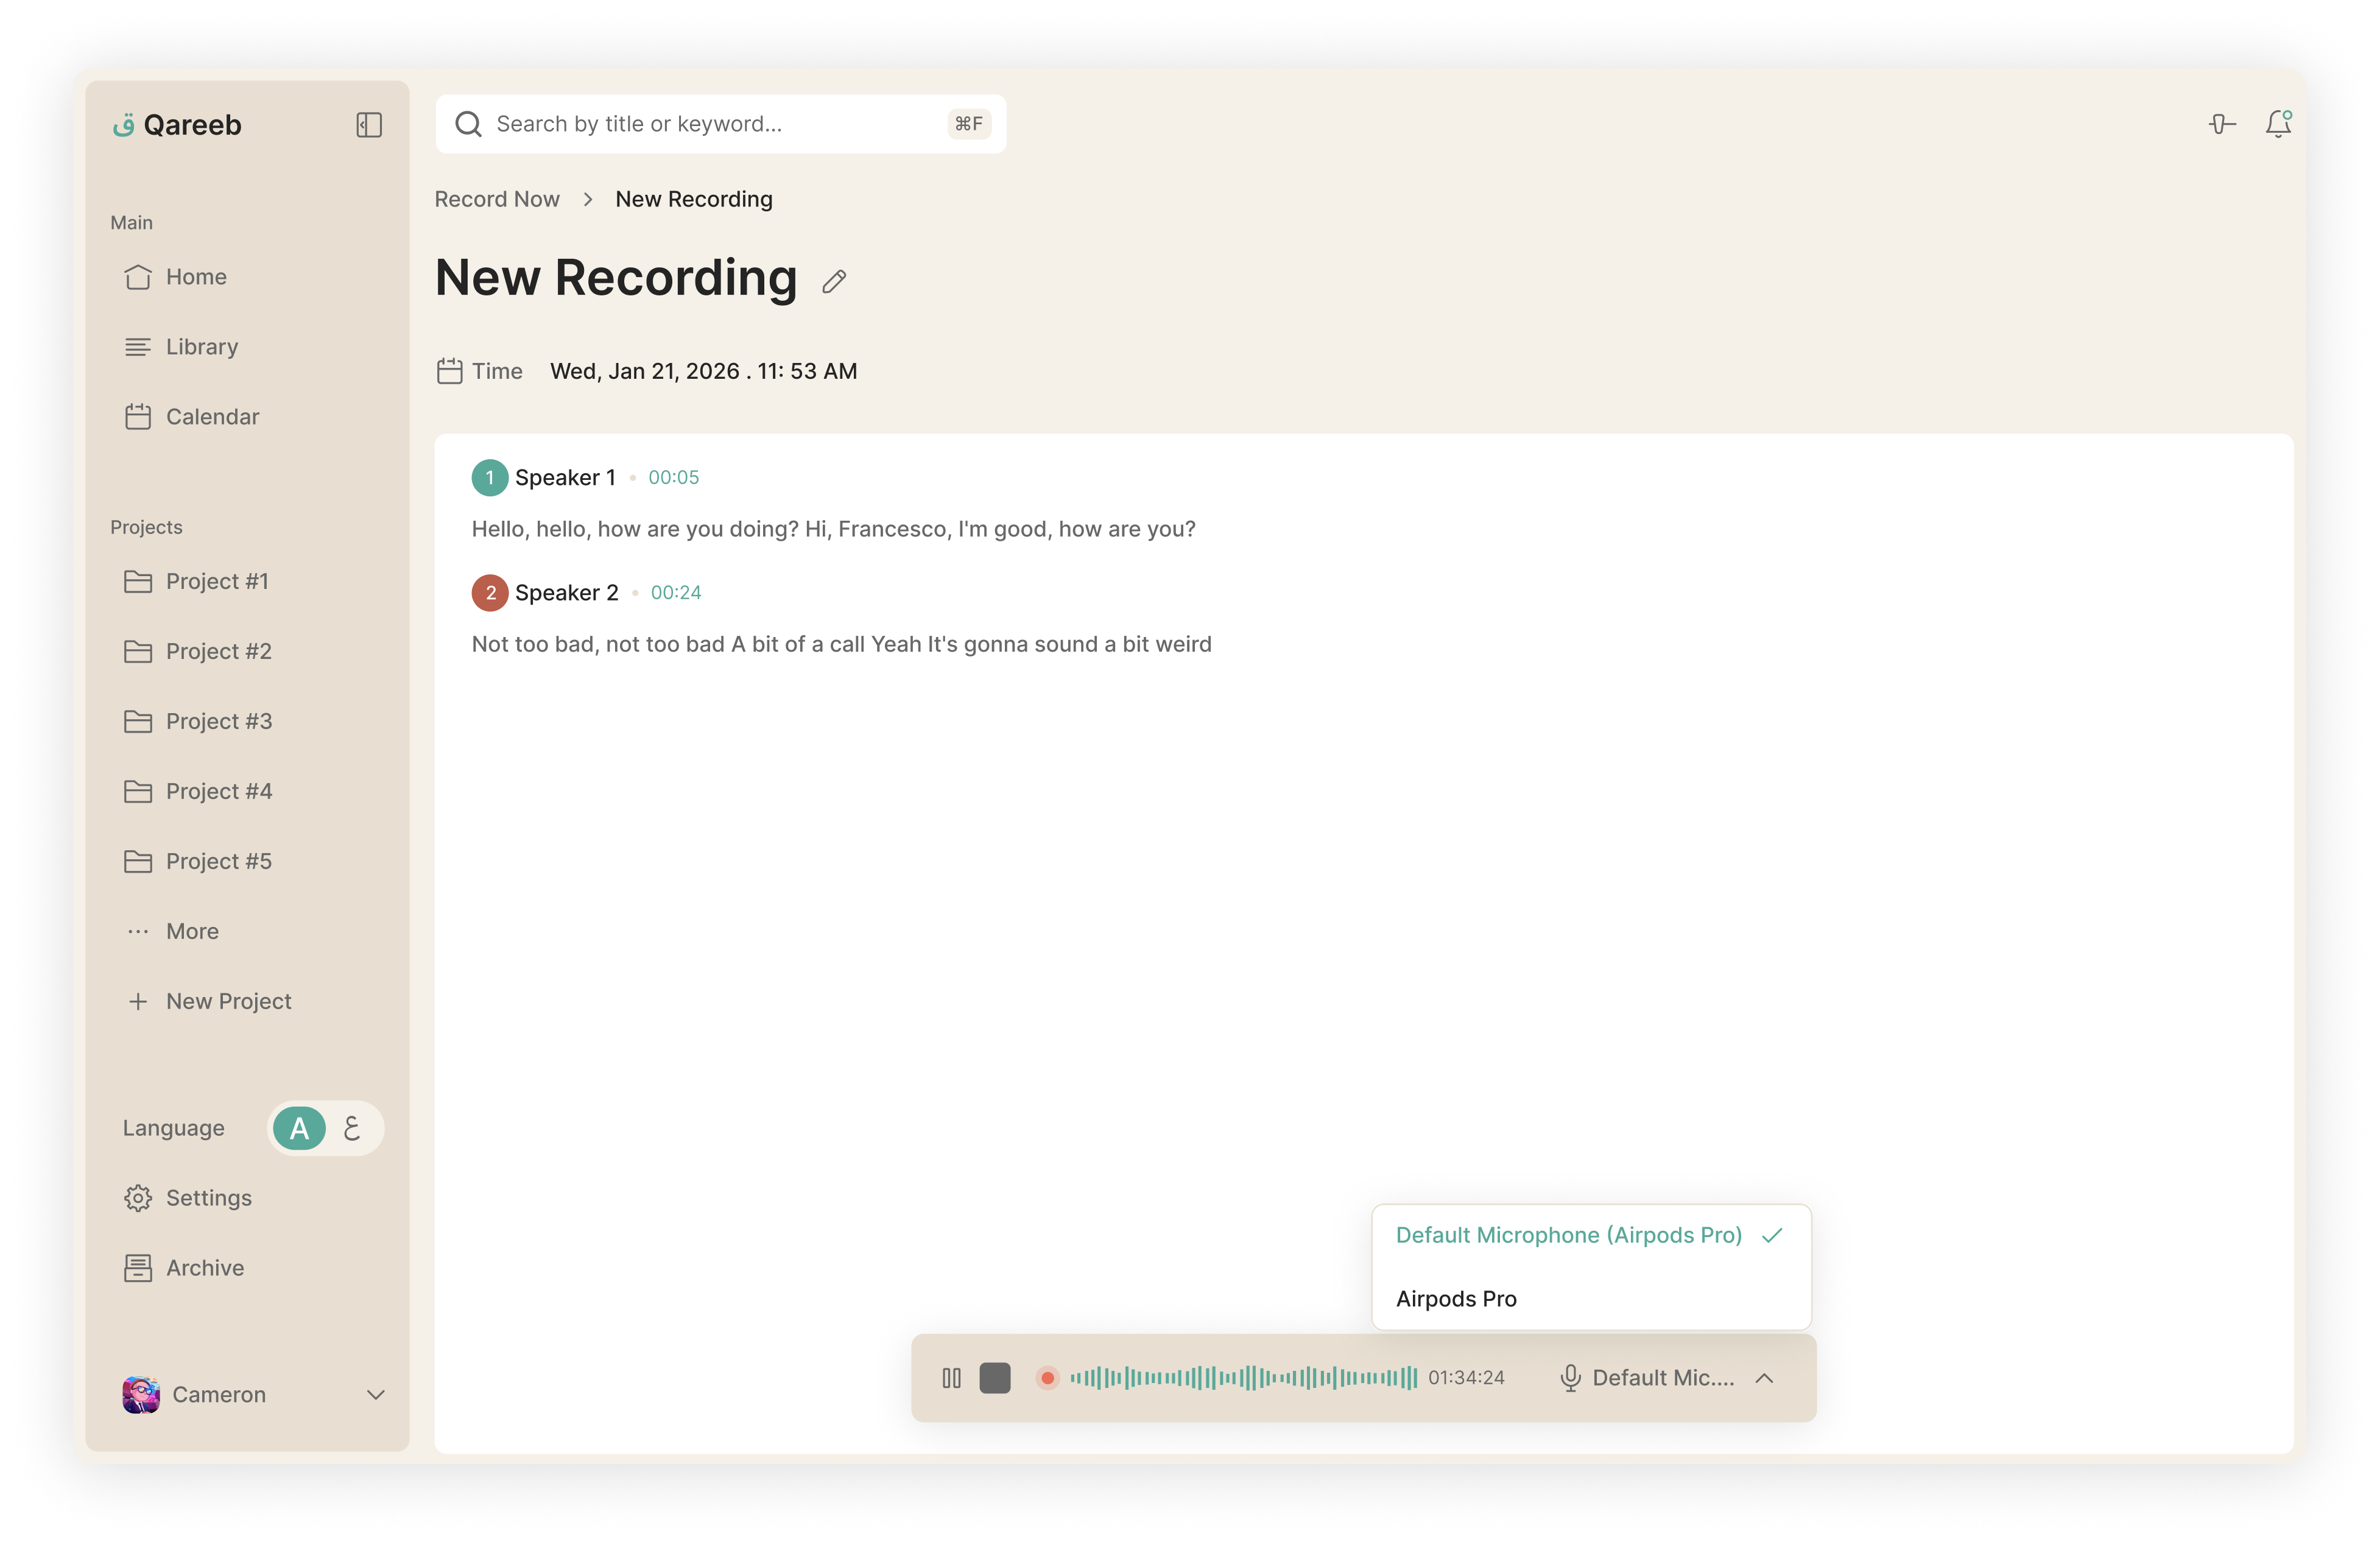2380x1542 pixels.
Task: Go back to Record Now breadcrumb
Action: (x=497, y=199)
